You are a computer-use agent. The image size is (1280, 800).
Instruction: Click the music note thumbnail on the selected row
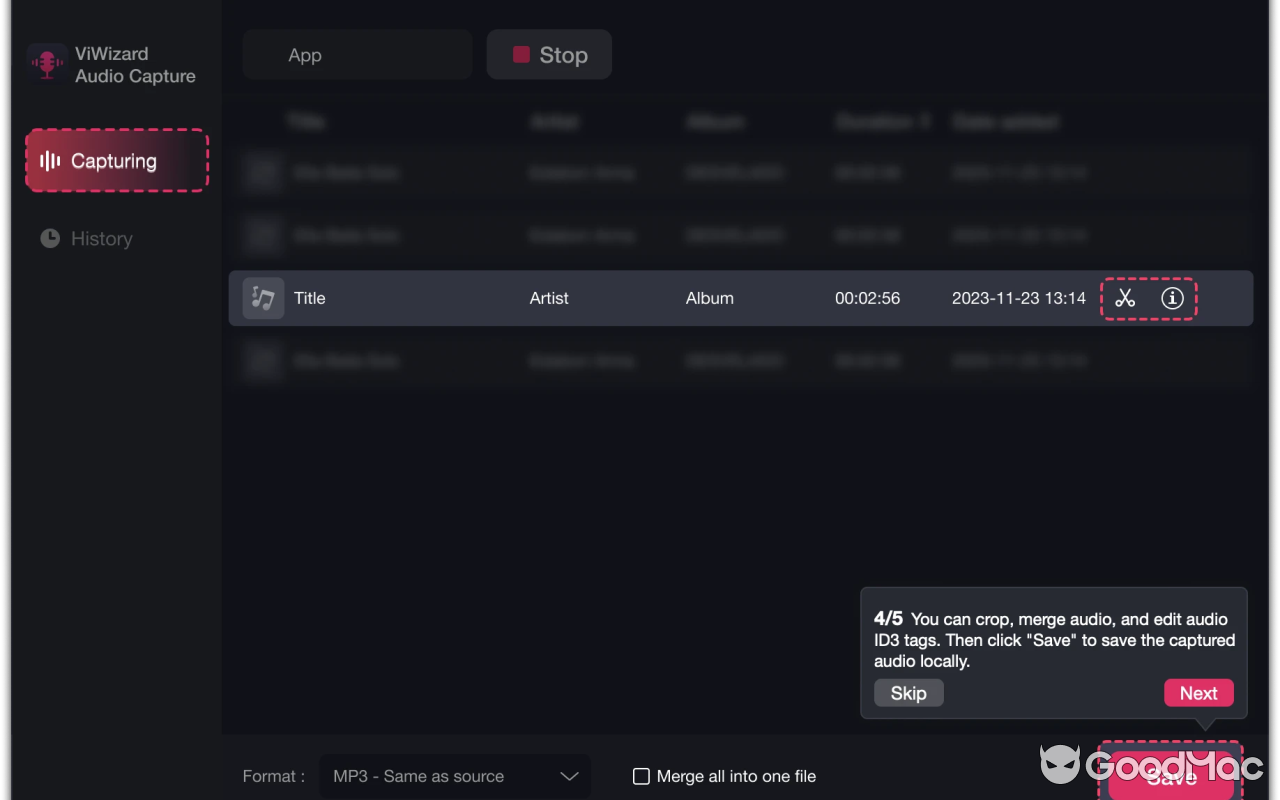pos(262,297)
